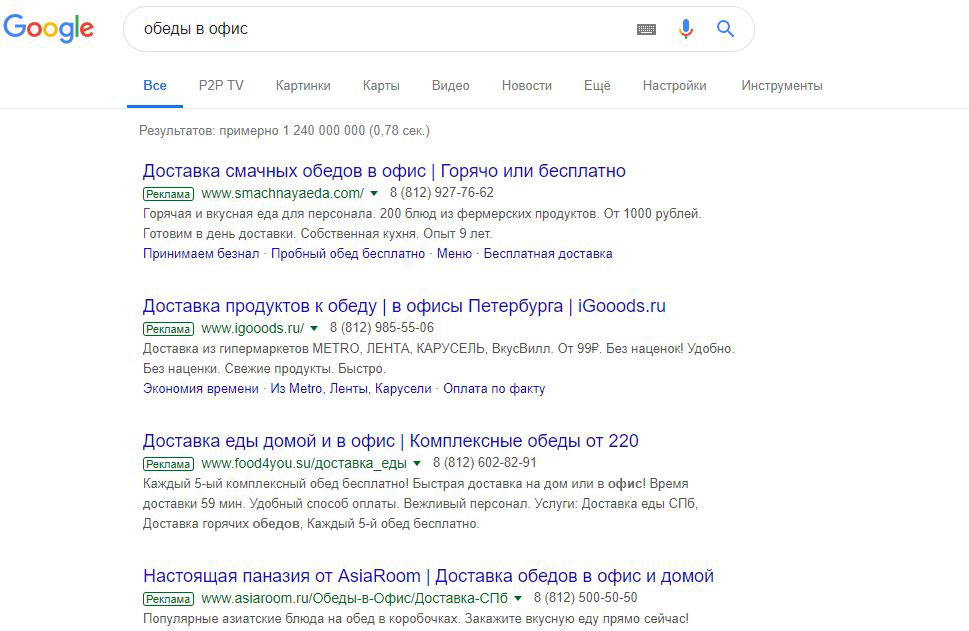
Task: Click phone number 8 (812) 500-50-50
Action: point(585,598)
